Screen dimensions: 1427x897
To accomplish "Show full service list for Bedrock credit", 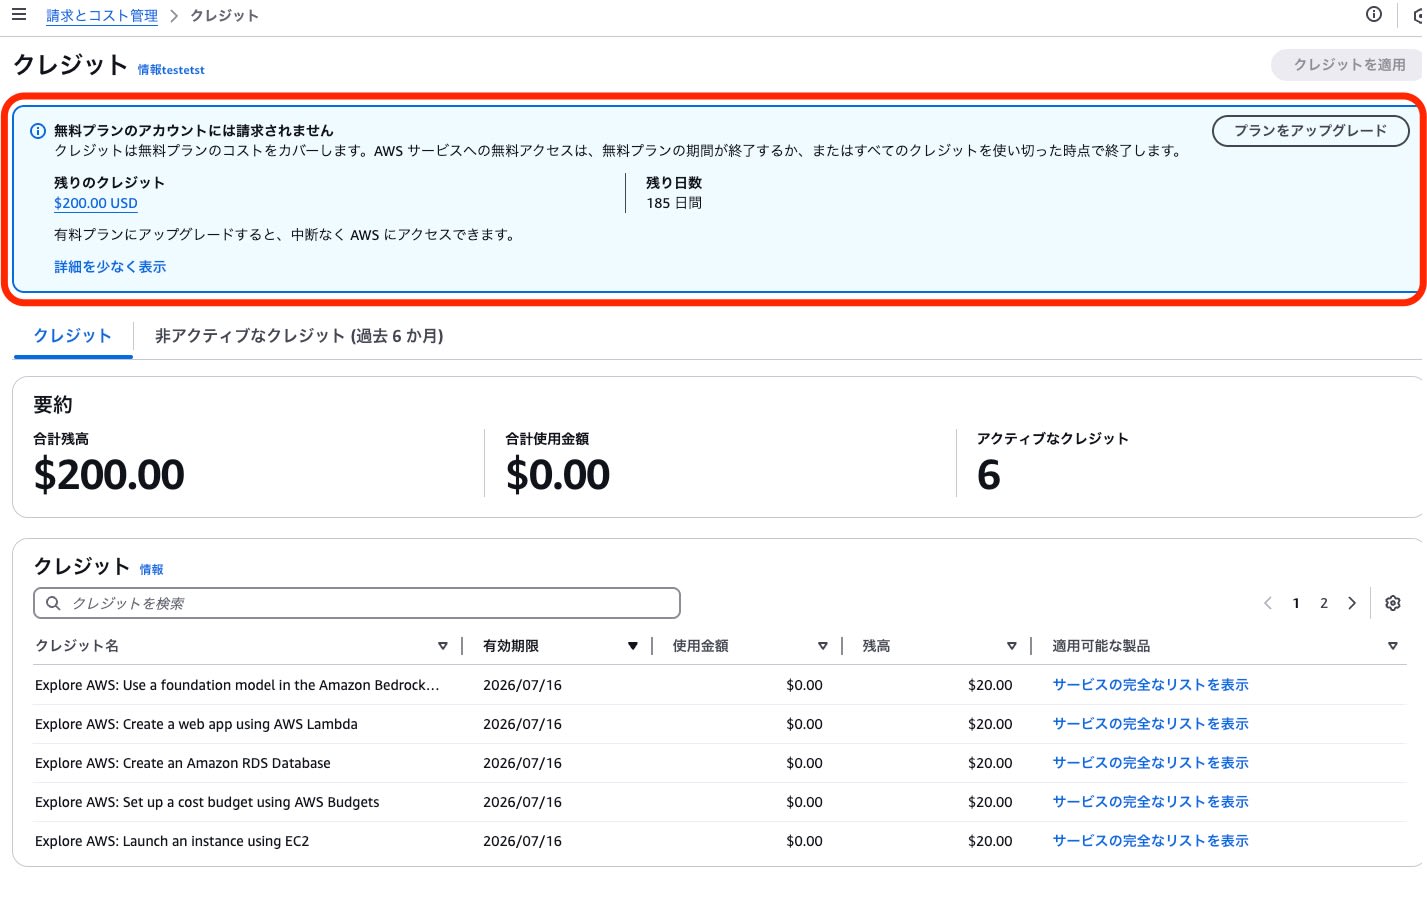I will coord(1150,685).
